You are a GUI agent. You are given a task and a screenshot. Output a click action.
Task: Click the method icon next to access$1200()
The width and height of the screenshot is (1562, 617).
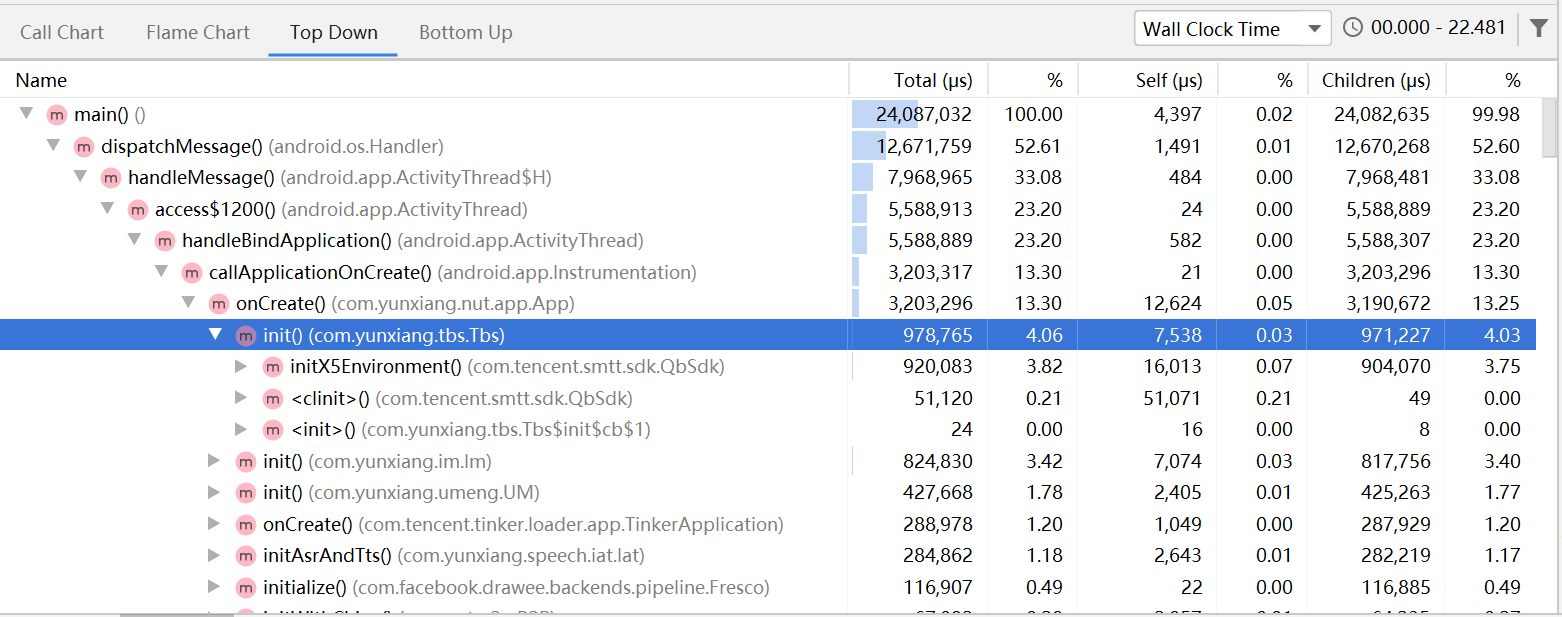coord(138,210)
